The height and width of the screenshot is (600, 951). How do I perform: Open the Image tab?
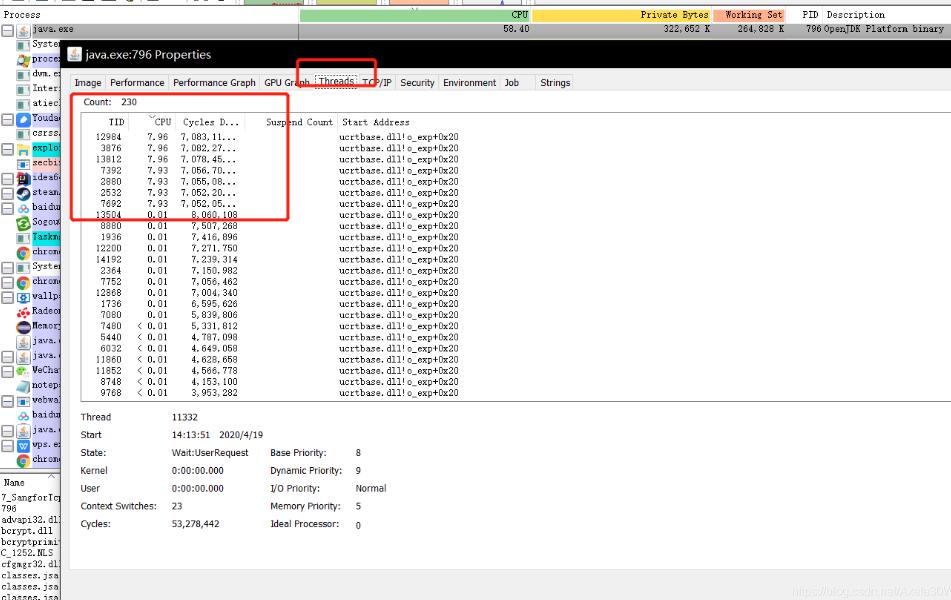click(88, 83)
